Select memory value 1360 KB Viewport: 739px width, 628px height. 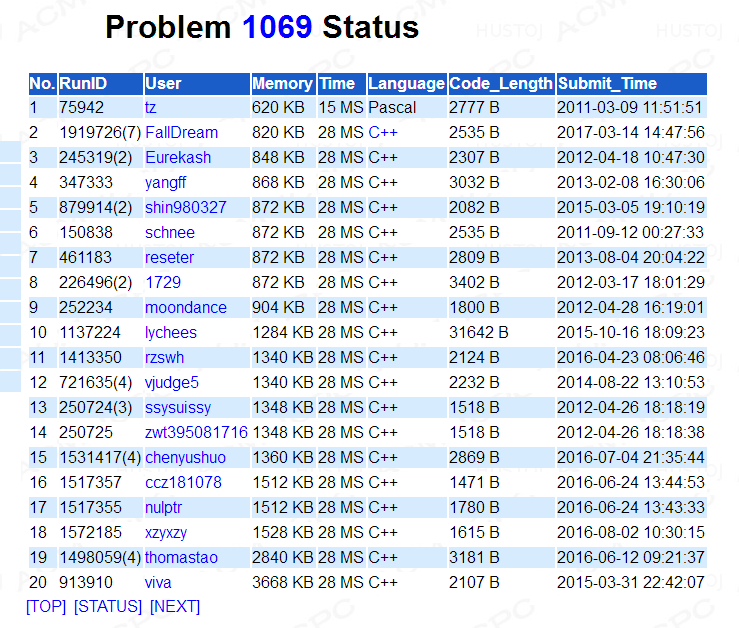(283, 457)
